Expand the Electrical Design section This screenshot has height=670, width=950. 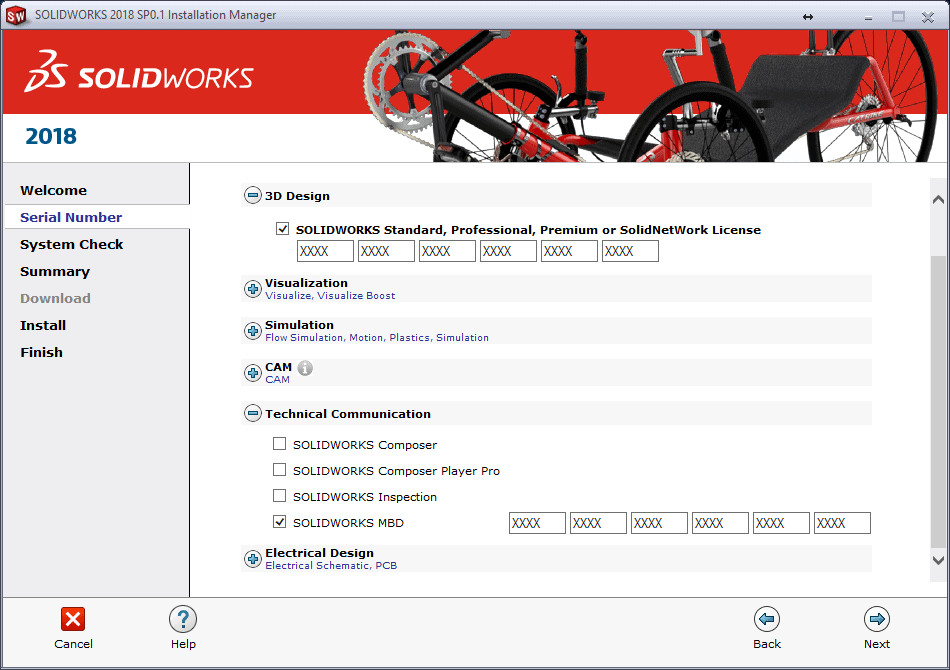click(x=252, y=559)
